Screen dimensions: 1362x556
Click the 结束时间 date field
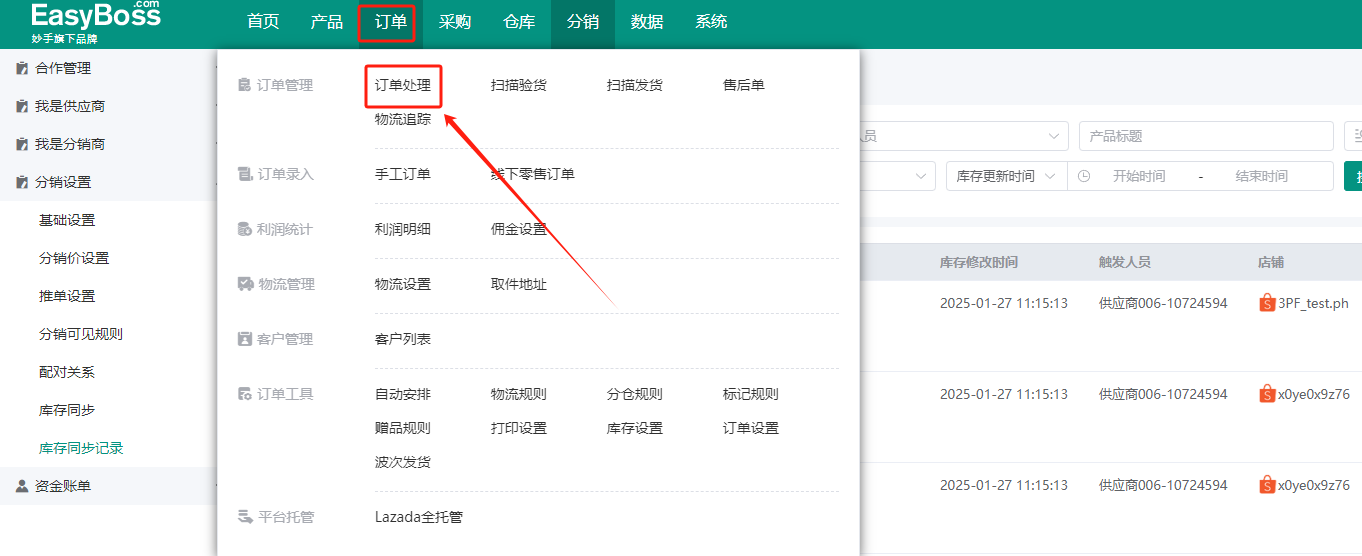[1261, 176]
